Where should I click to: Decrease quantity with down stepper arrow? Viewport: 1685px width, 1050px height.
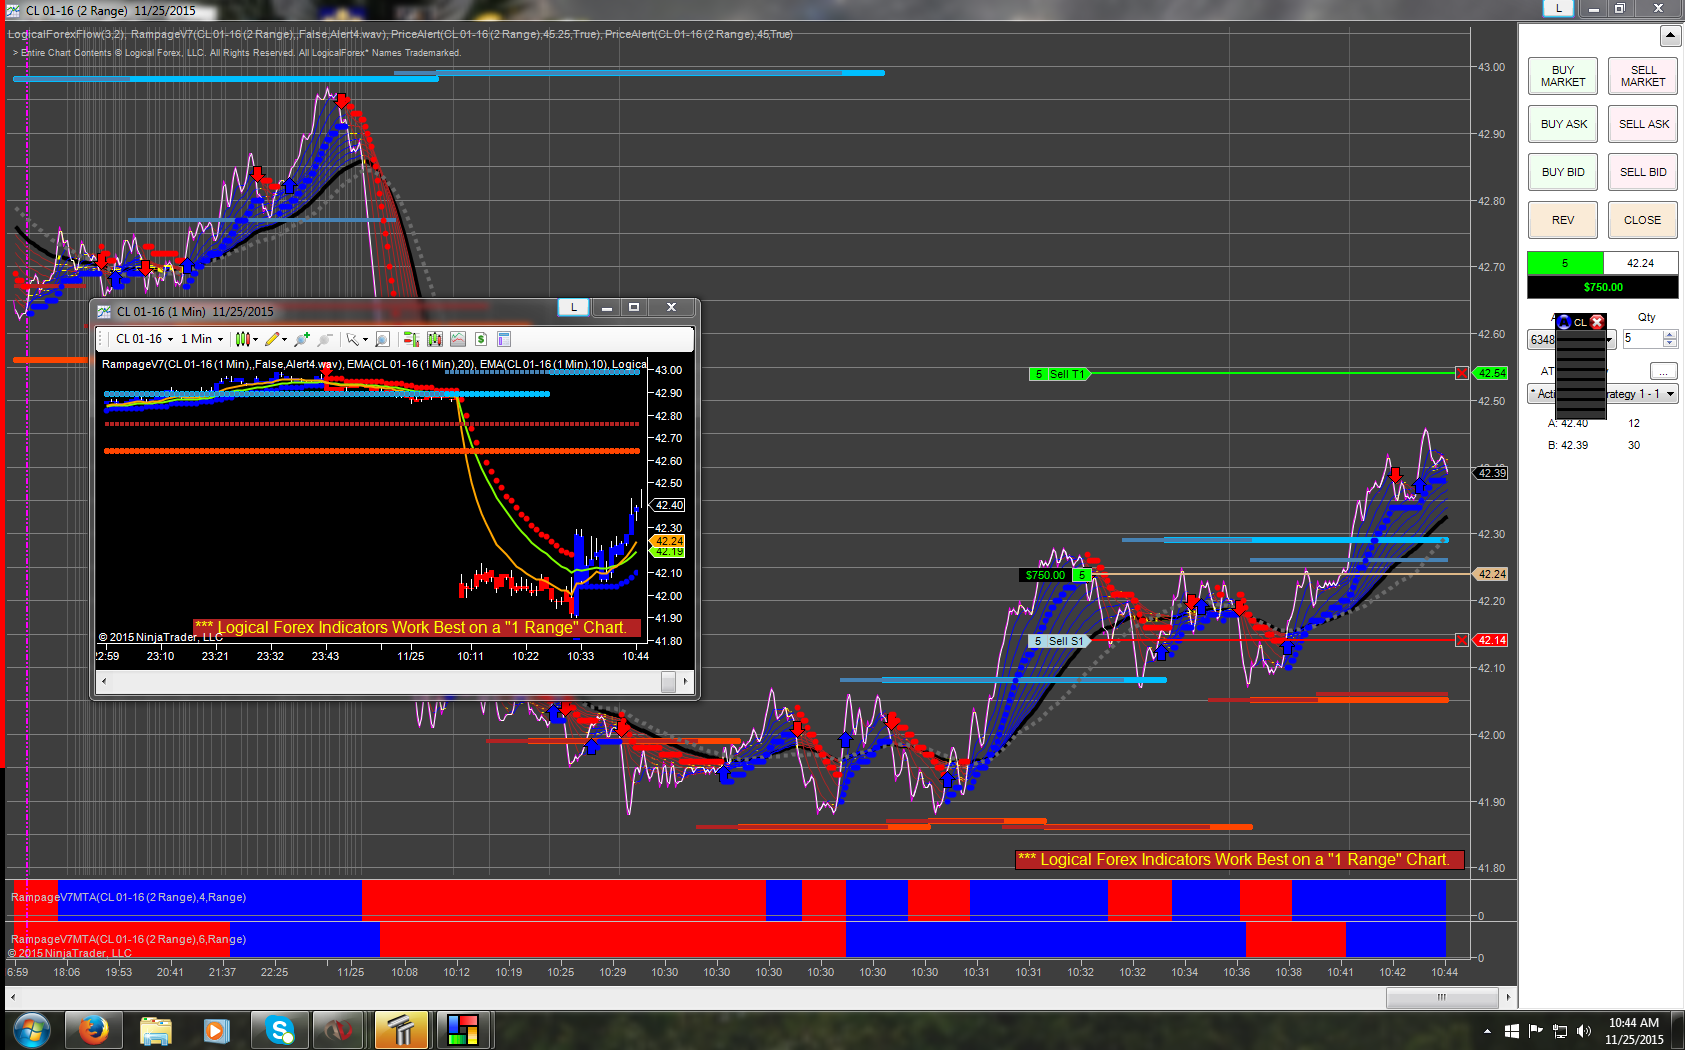[x=1670, y=344]
